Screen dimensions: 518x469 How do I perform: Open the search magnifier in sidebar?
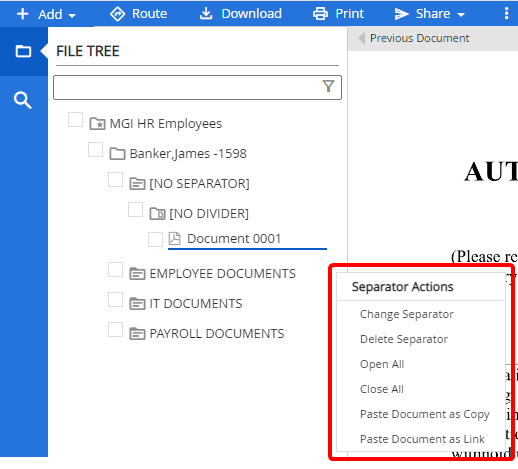pyautogui.click(x=23, y=100)
